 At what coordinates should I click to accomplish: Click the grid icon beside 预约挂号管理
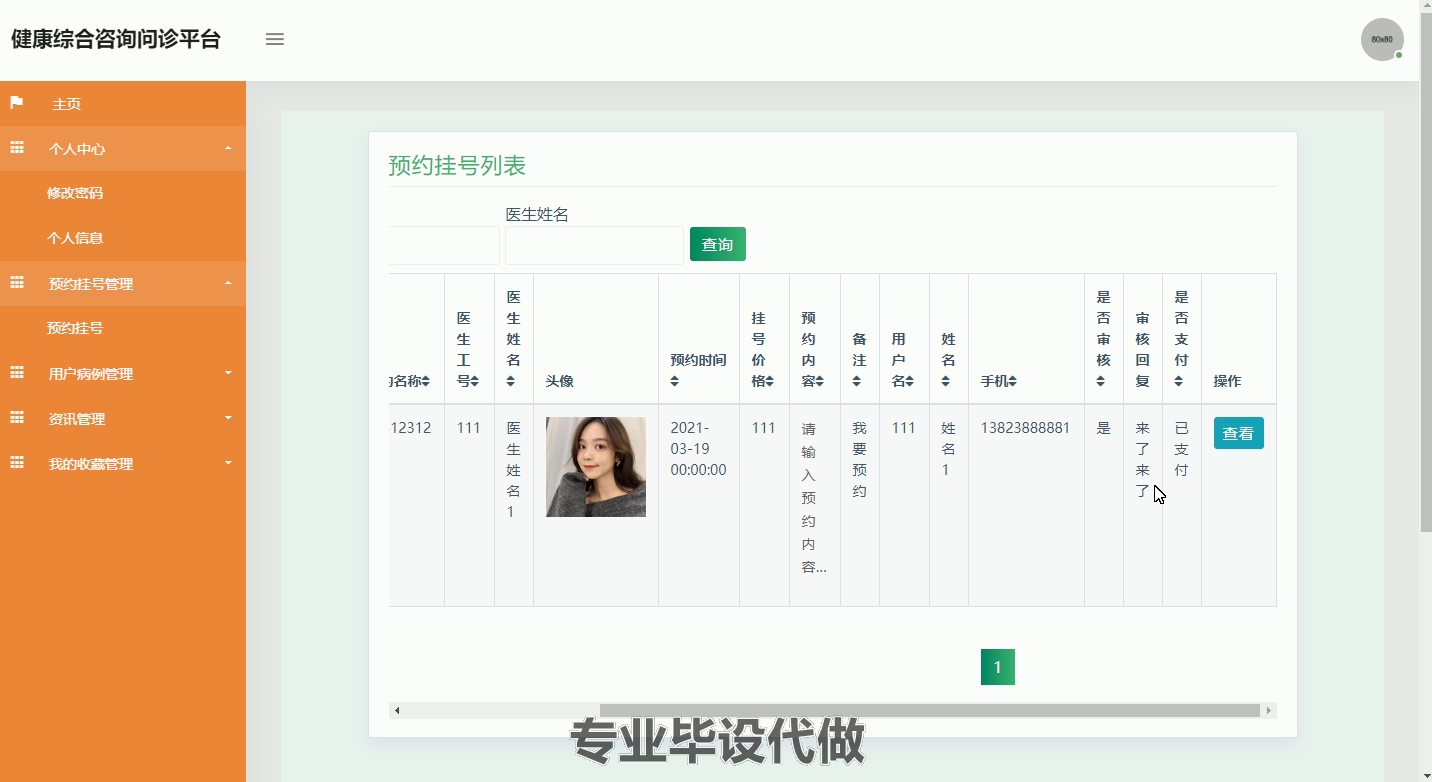click(16, 283)
